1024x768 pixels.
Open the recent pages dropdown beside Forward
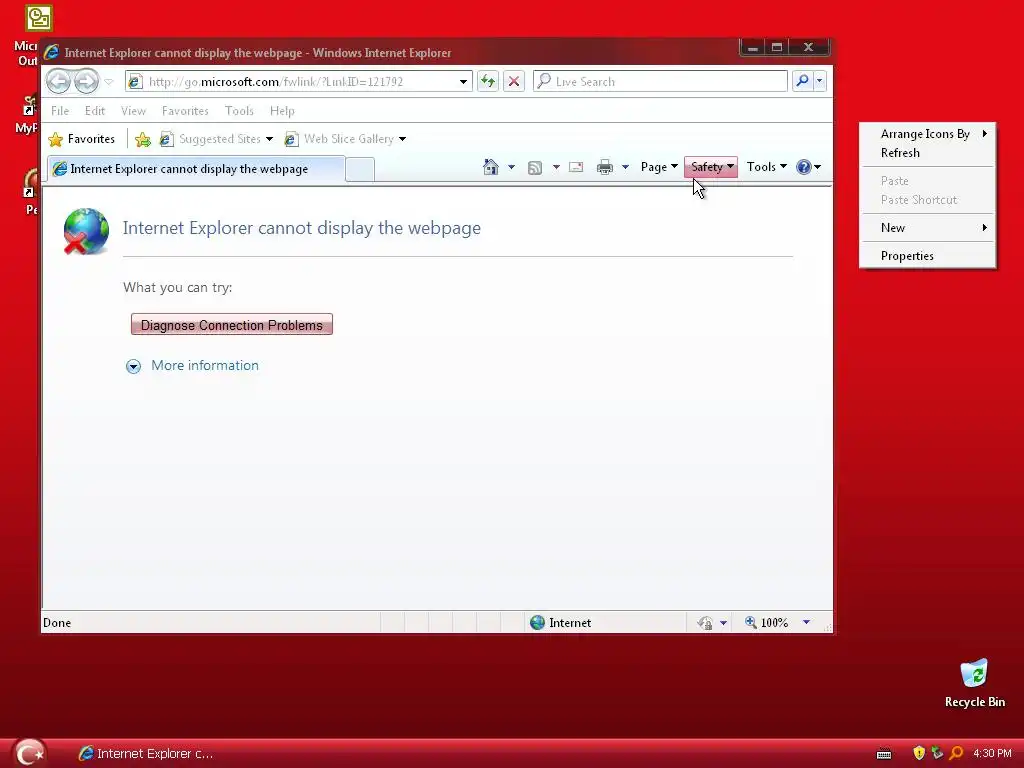109,82
